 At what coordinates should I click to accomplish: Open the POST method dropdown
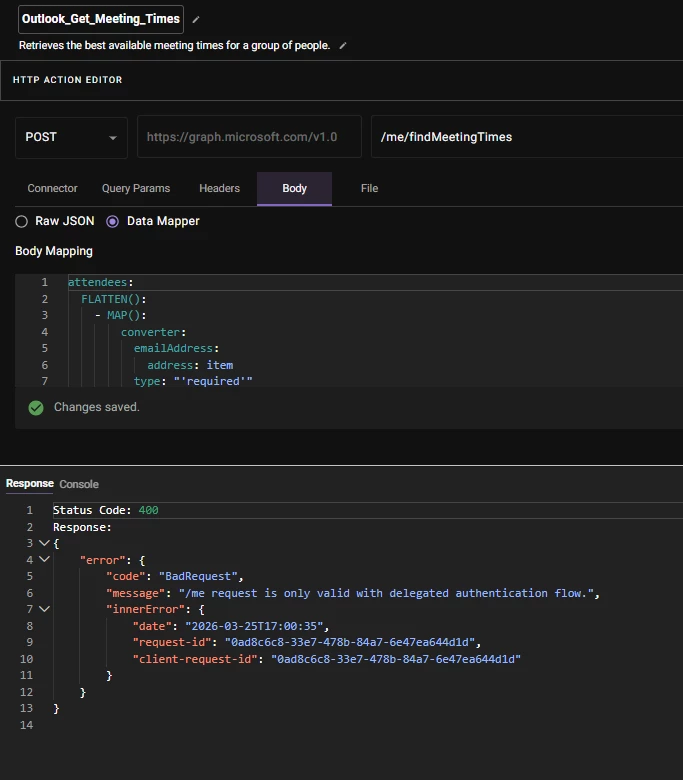[71, 137]
